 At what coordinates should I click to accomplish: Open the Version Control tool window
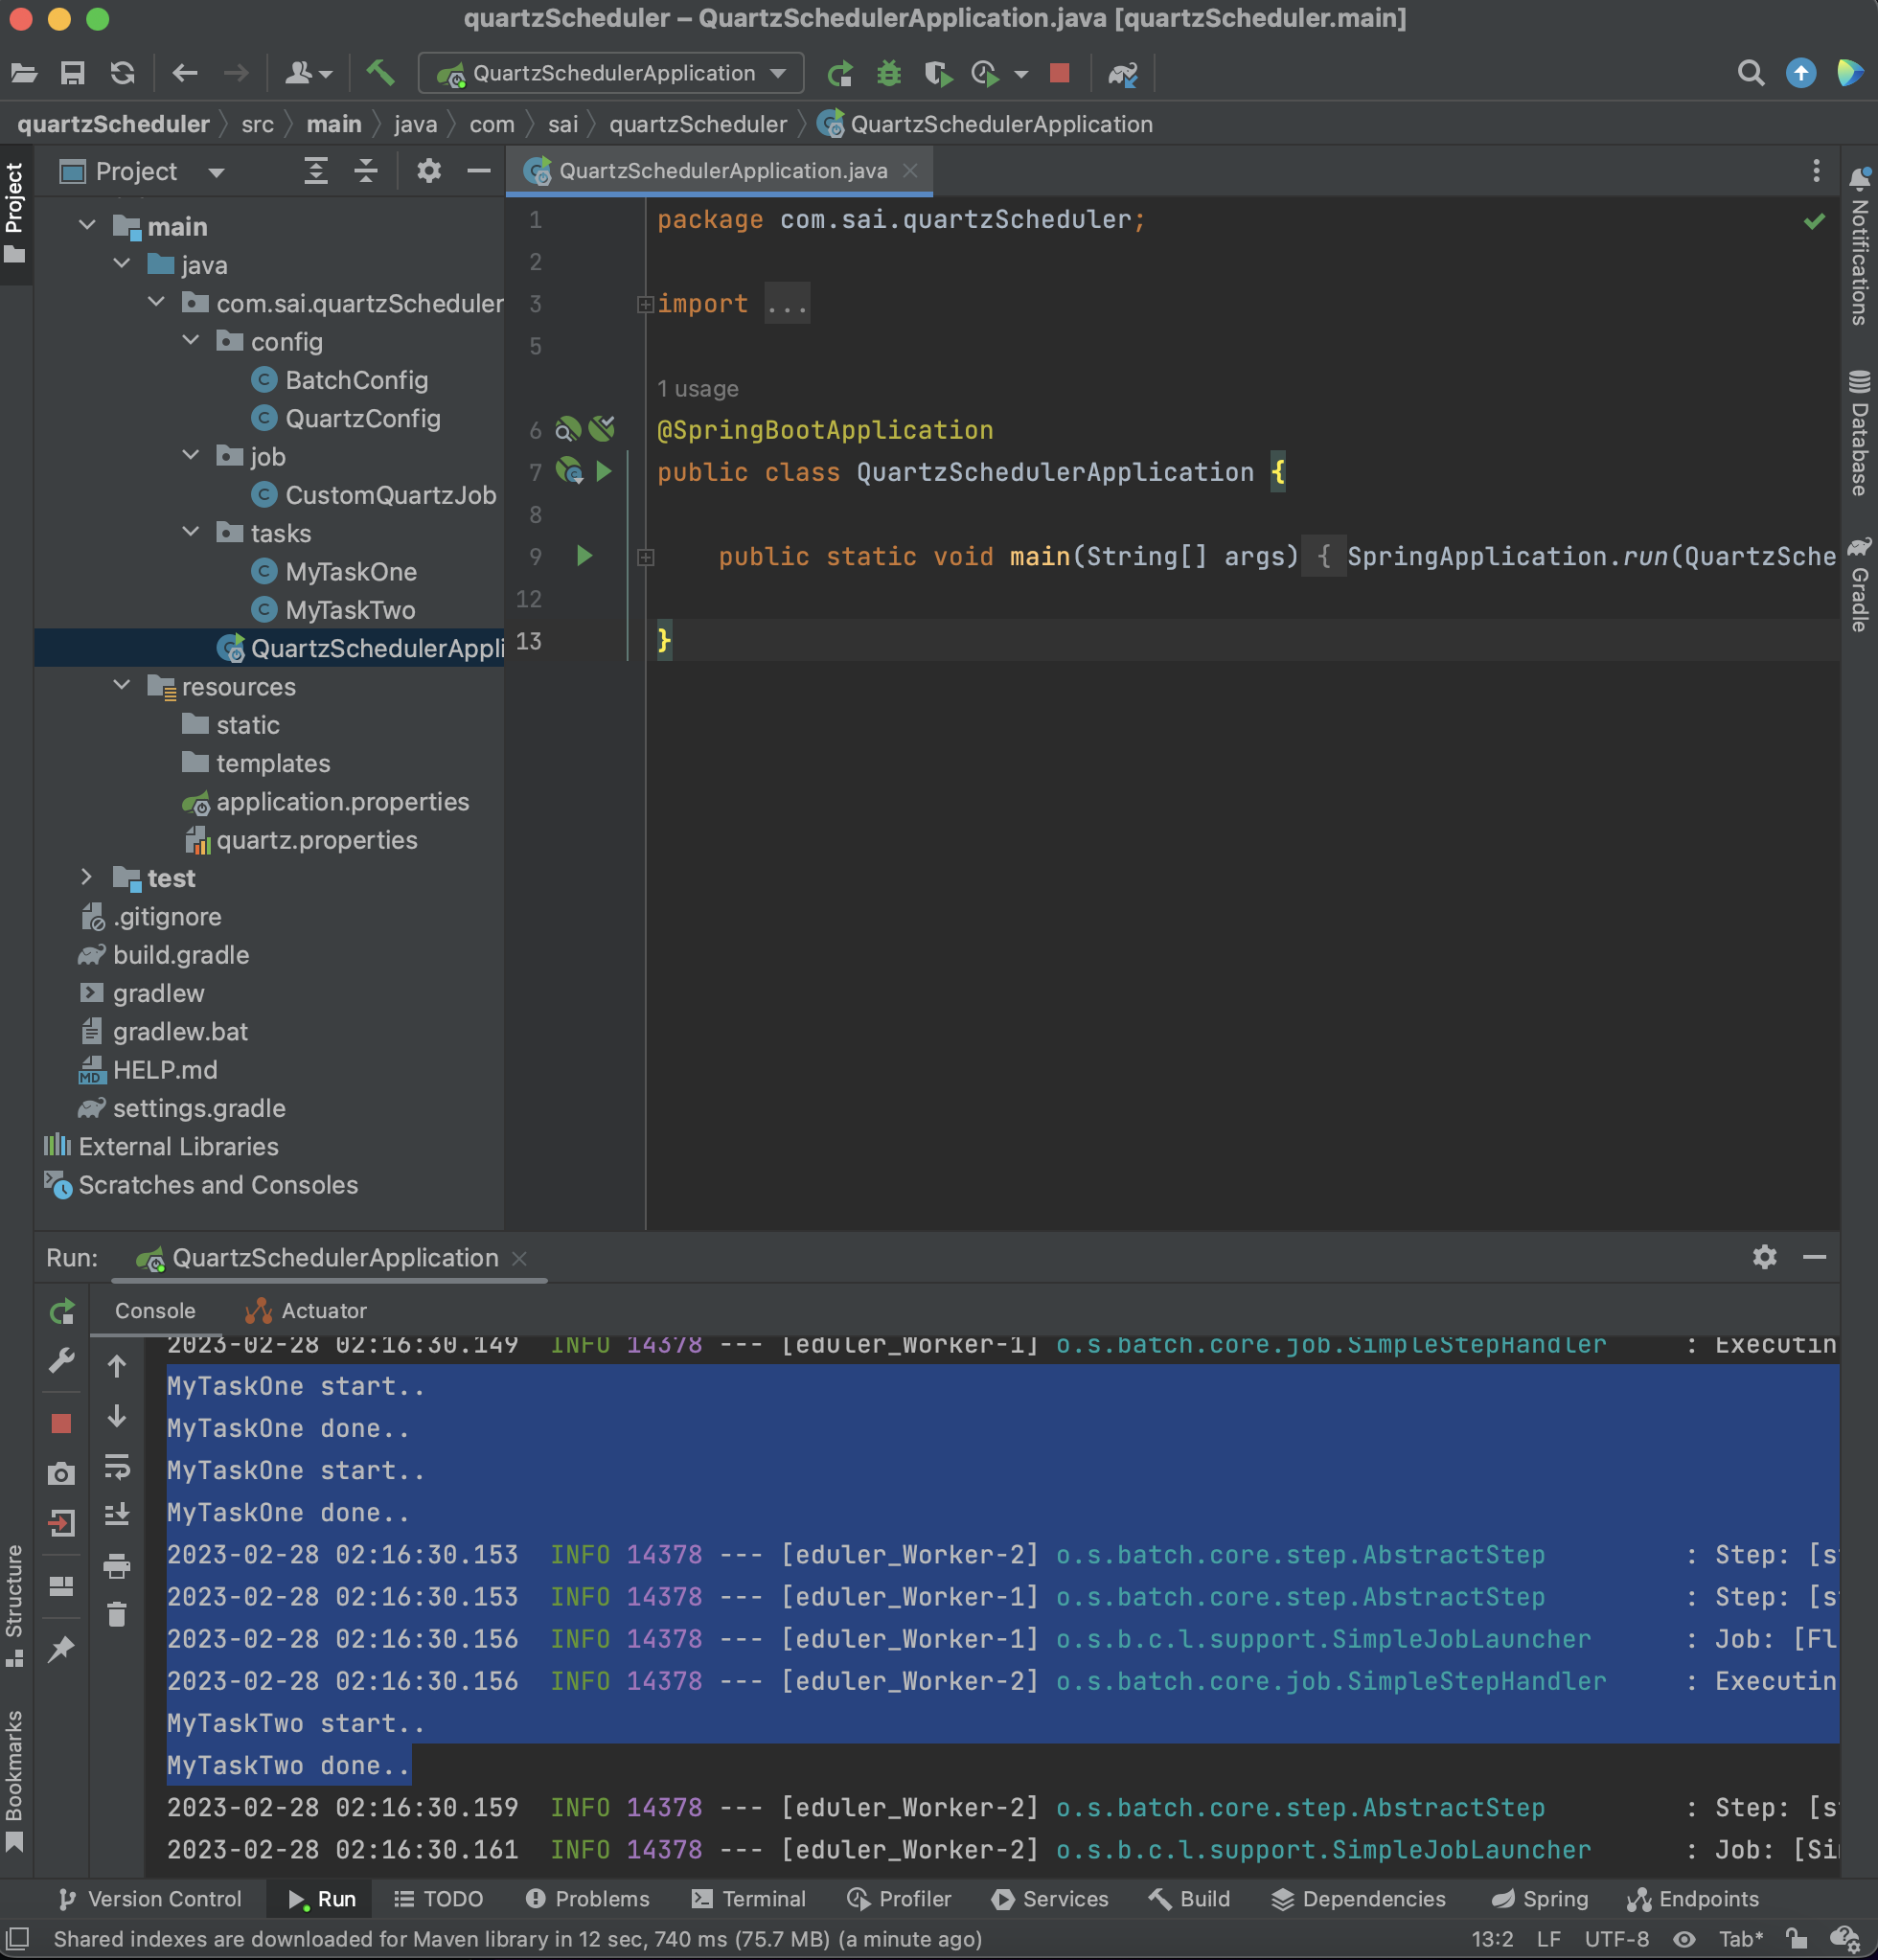pyautogui.click(x=152, y=1898)
